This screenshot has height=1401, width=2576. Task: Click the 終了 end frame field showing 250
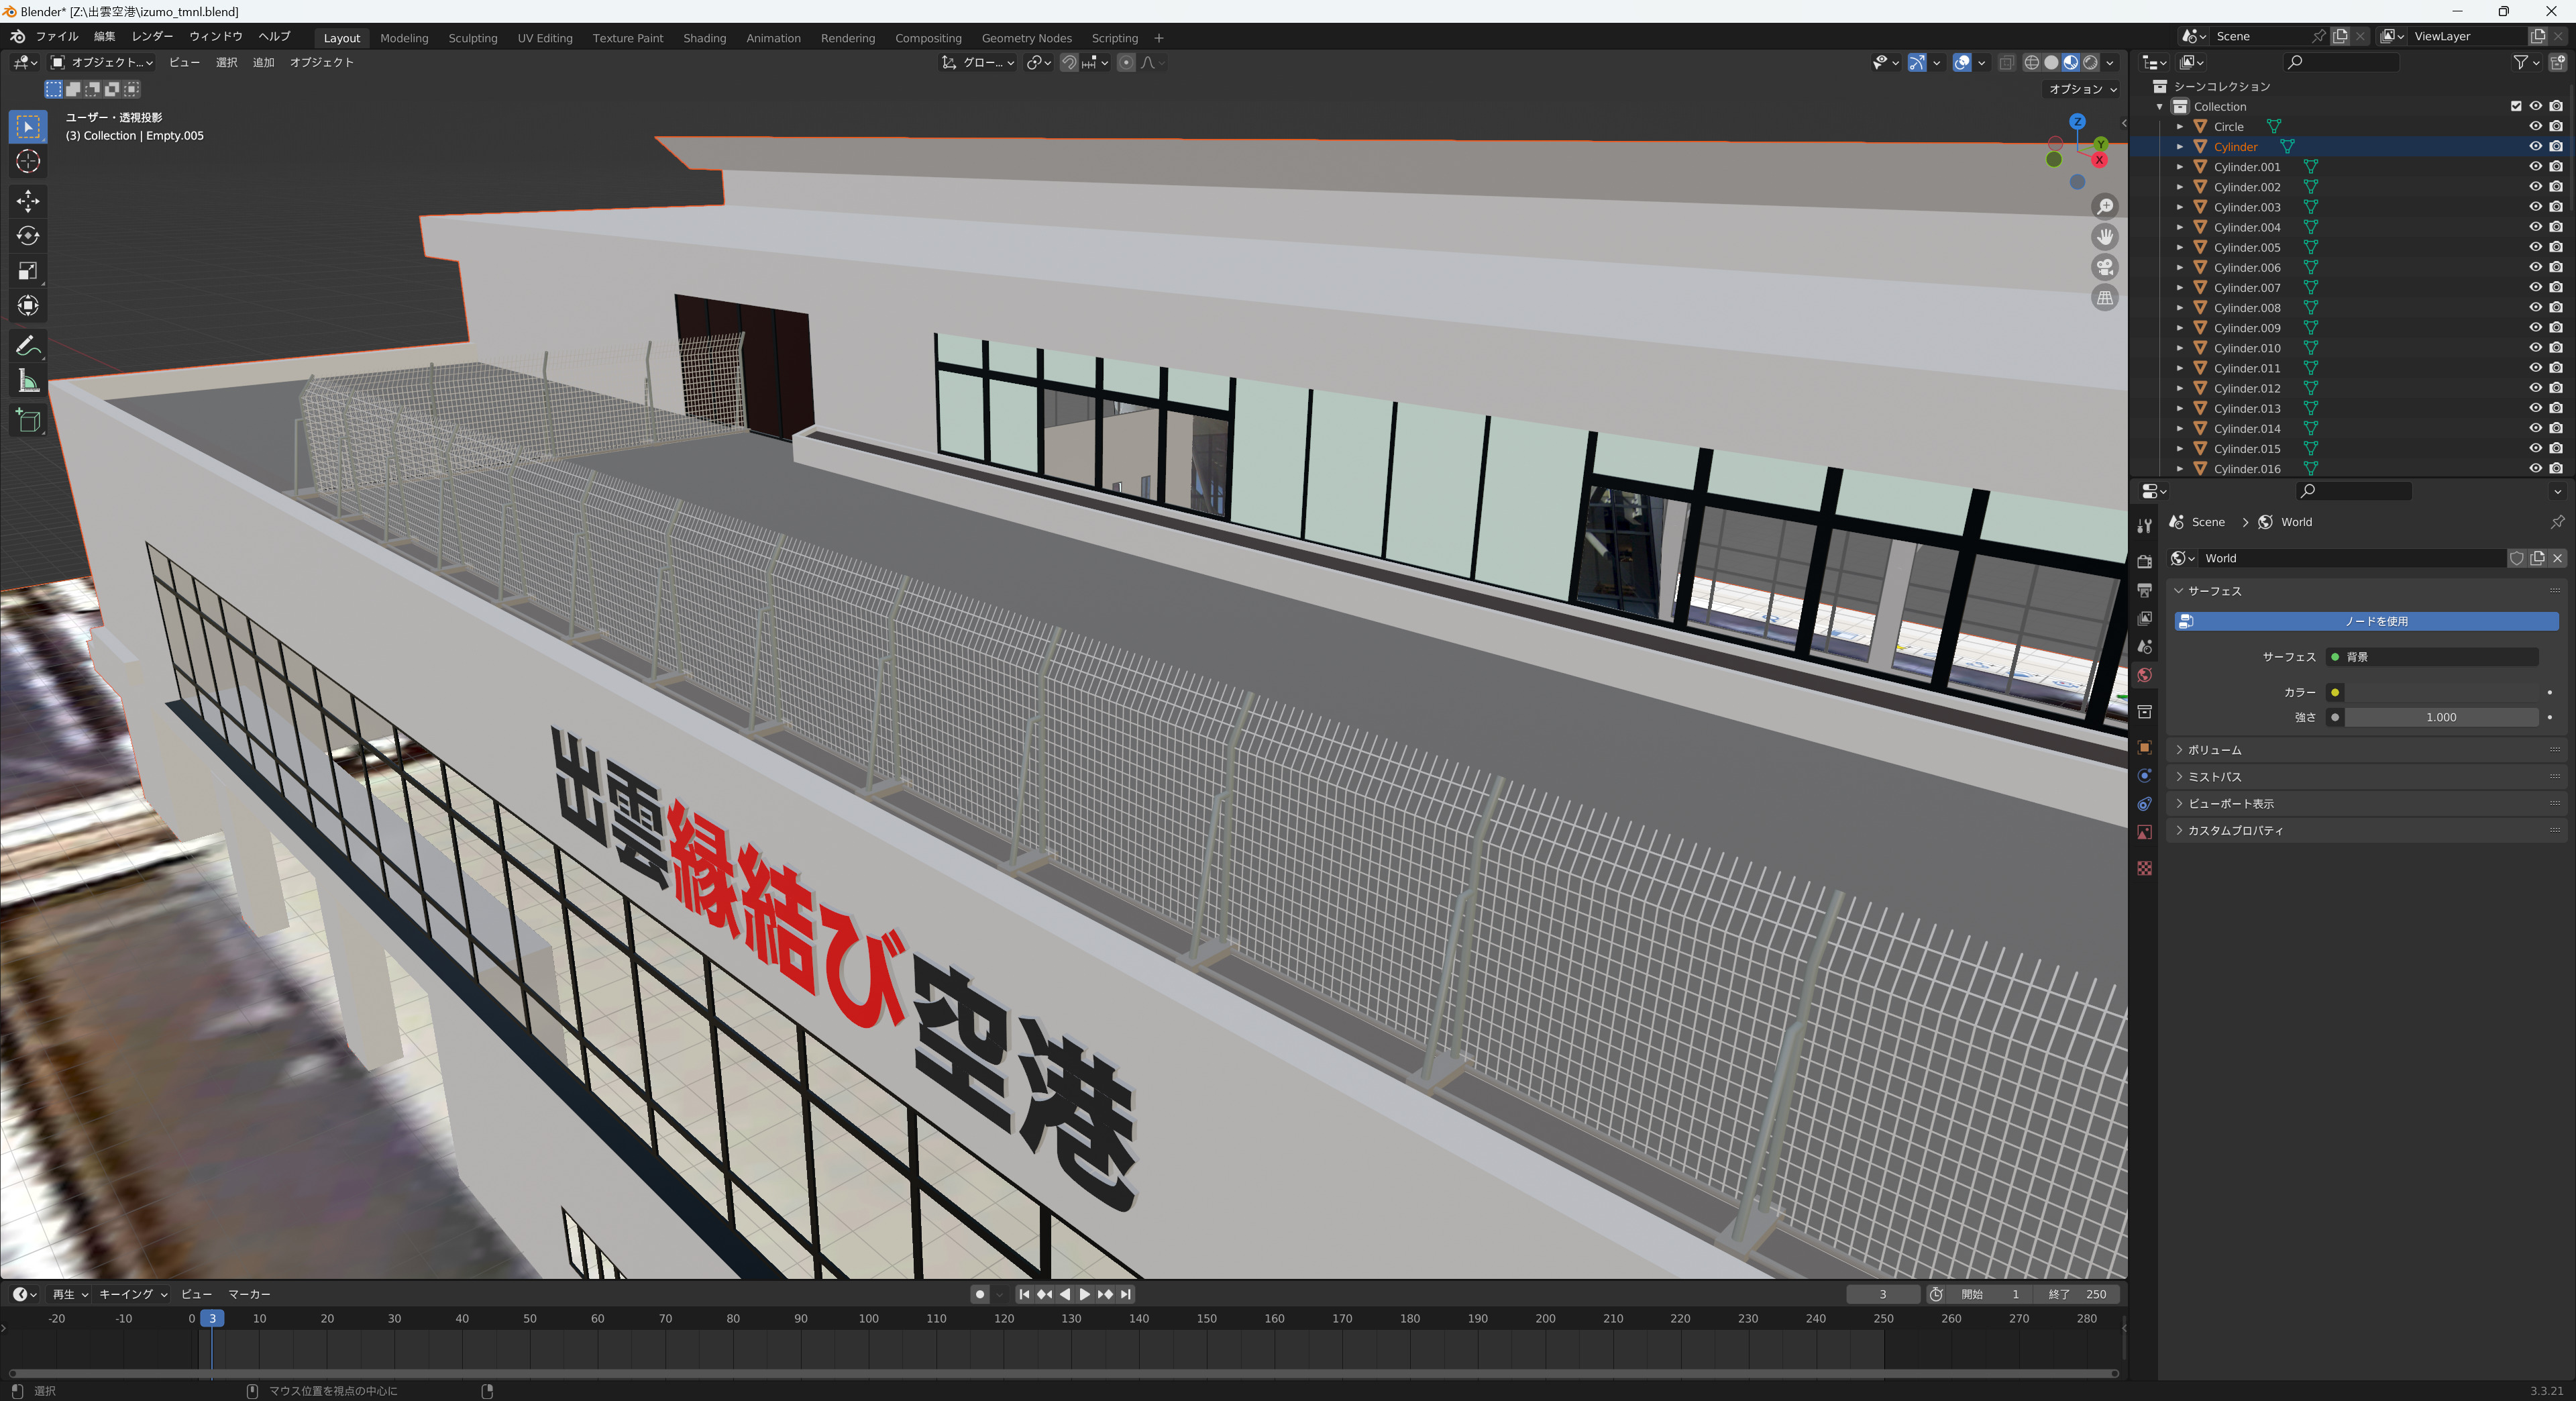(2078, 1294)
